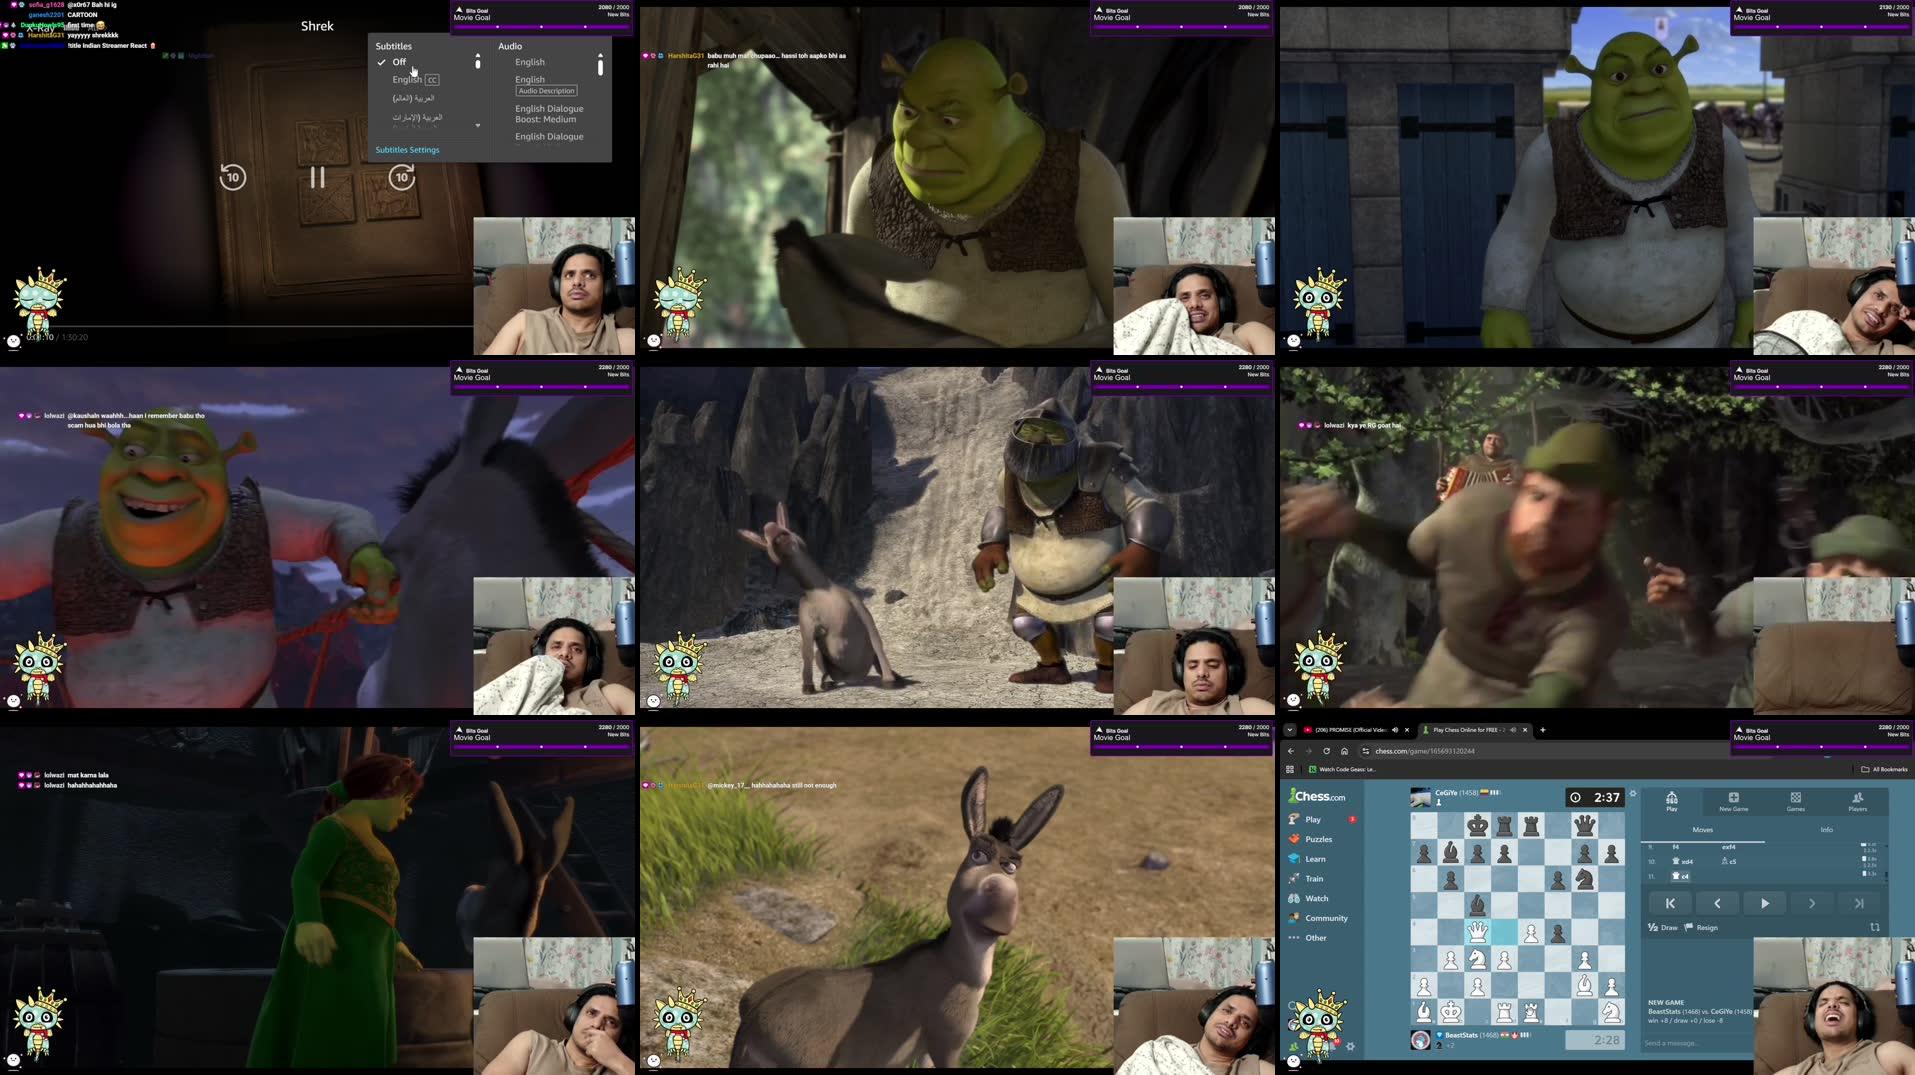Select the English CC subtitle option

(x=408, y=80)
